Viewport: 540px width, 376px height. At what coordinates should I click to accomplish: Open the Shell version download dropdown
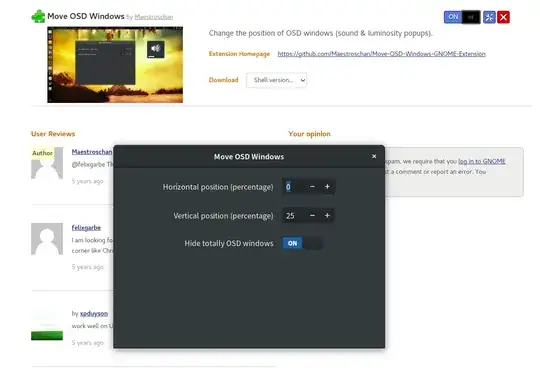pyautogui.click(x=276, y=80)
